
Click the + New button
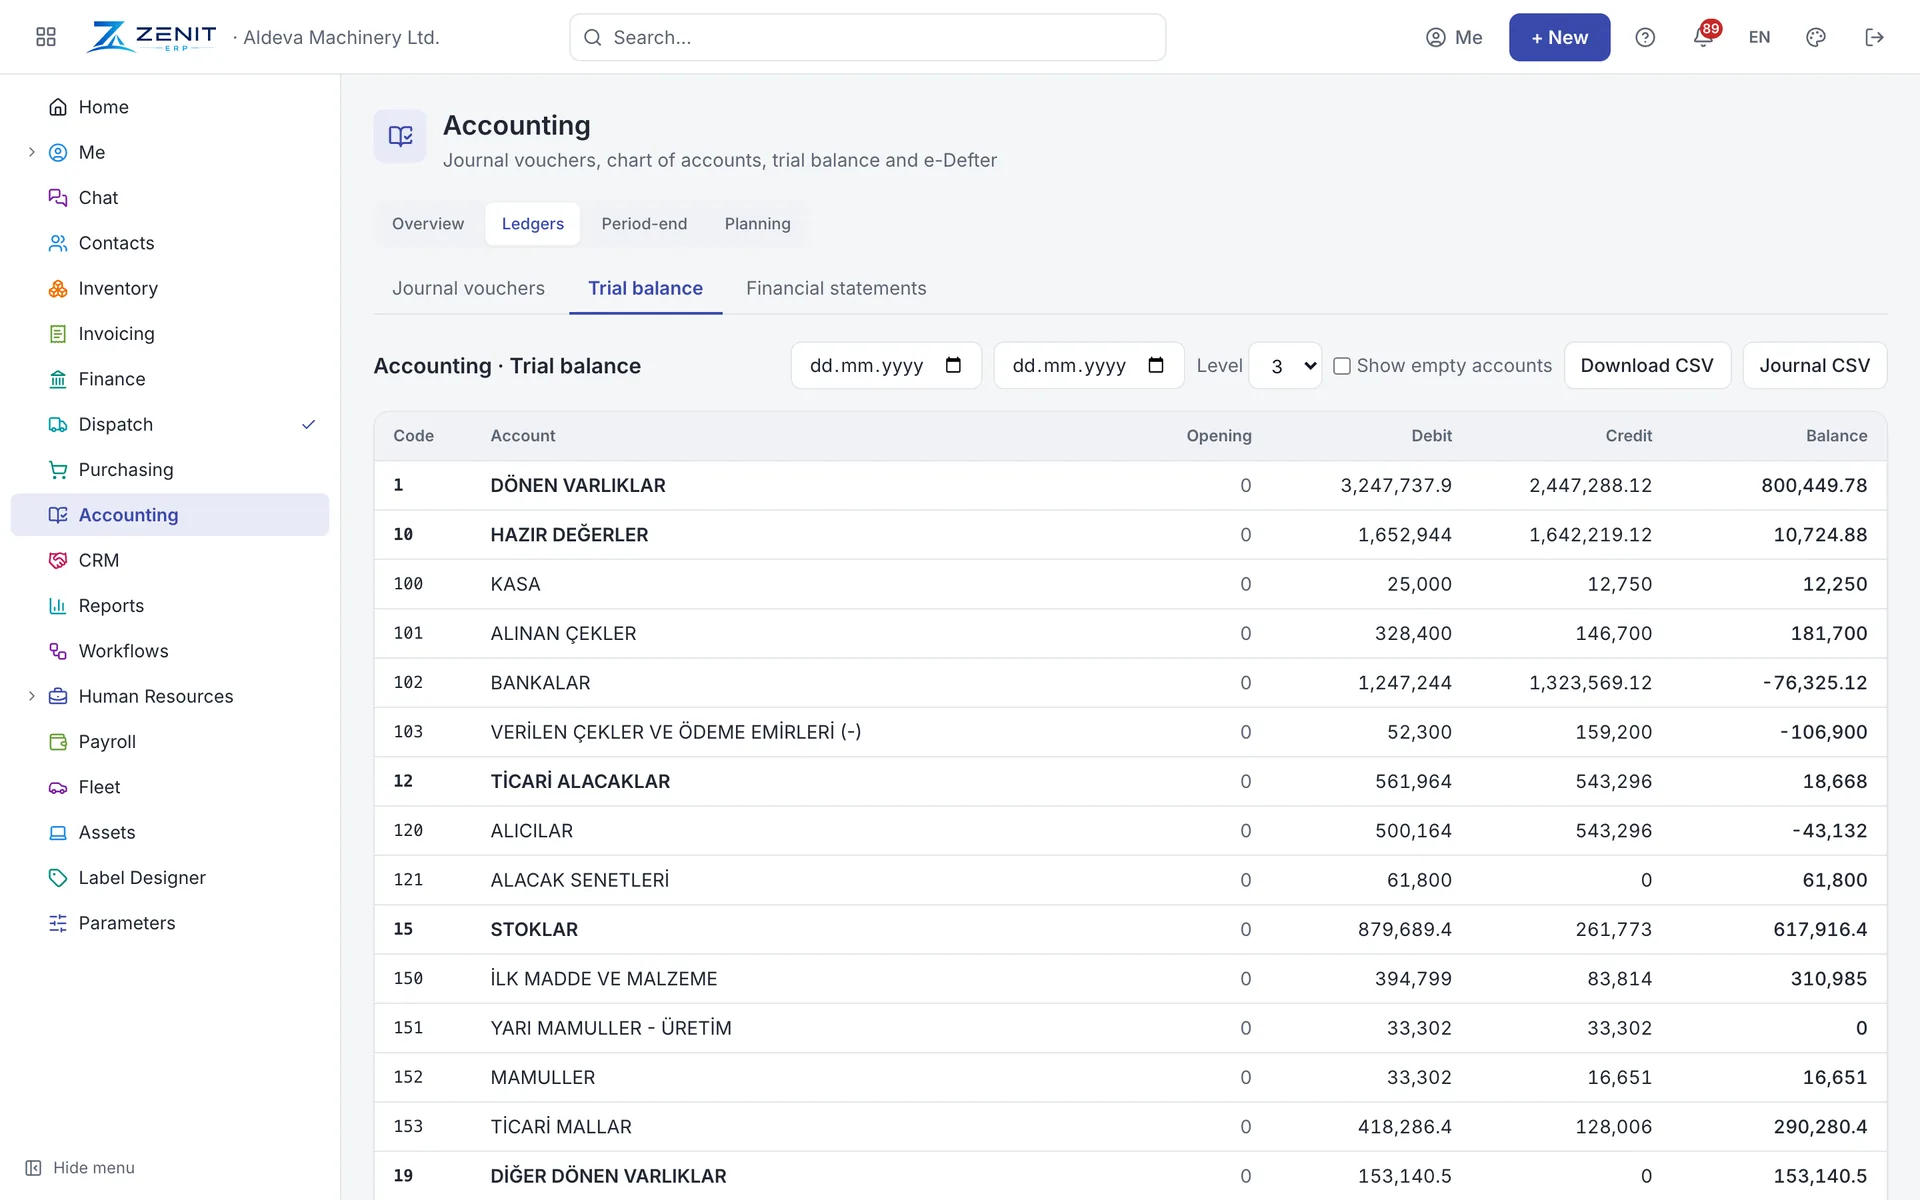(x=1559, y=37)
